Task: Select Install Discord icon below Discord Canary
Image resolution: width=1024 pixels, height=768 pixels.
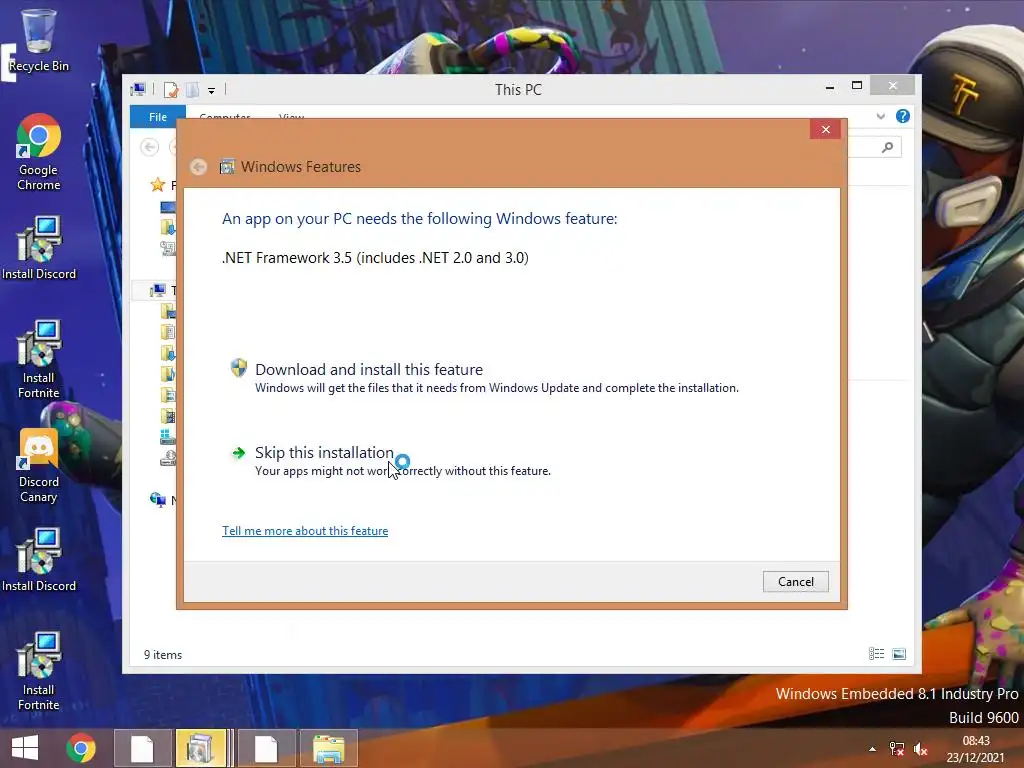Action: coord(39,560)
